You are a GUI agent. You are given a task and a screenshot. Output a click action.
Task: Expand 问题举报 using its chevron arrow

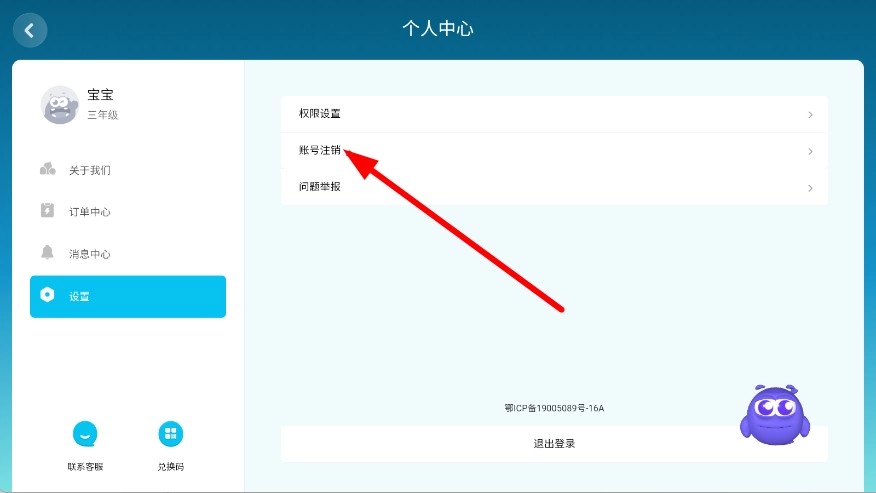coord(810,188)
